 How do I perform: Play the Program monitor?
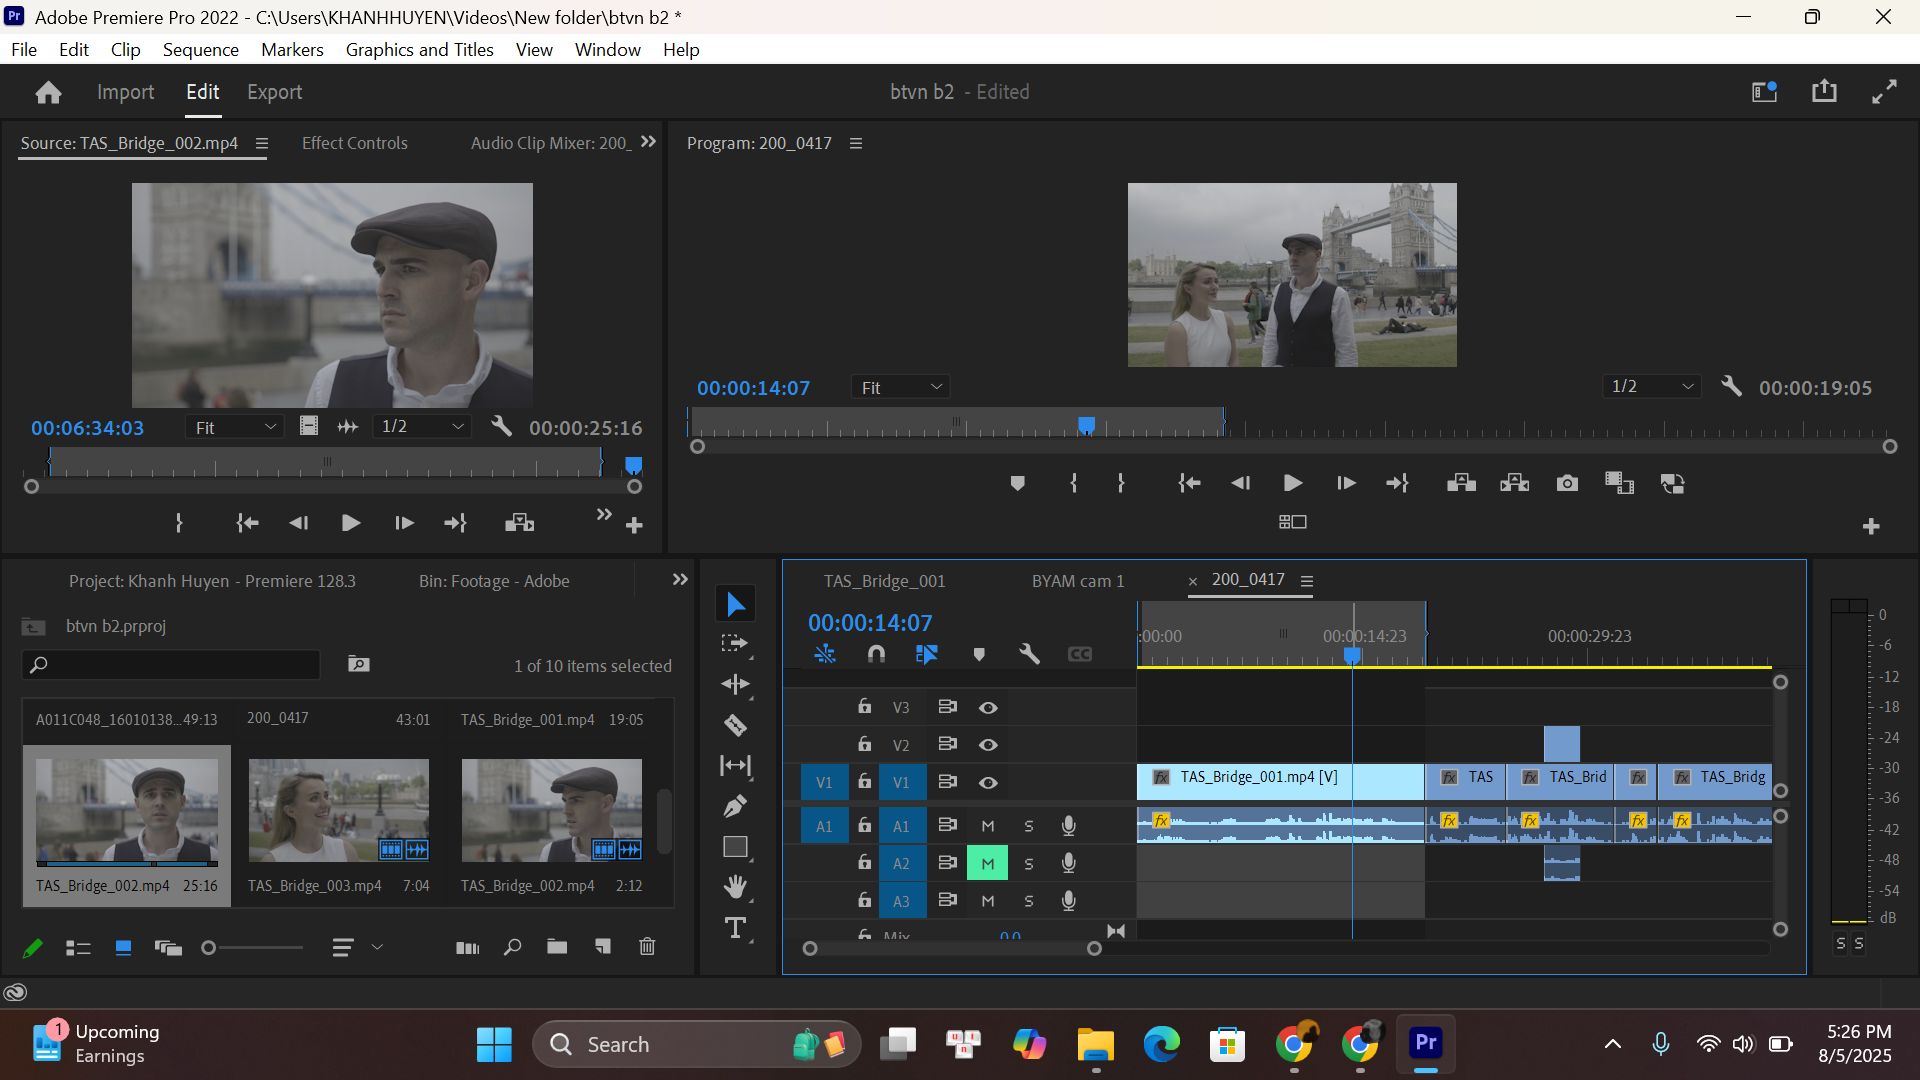click(x=1292, y=484)
